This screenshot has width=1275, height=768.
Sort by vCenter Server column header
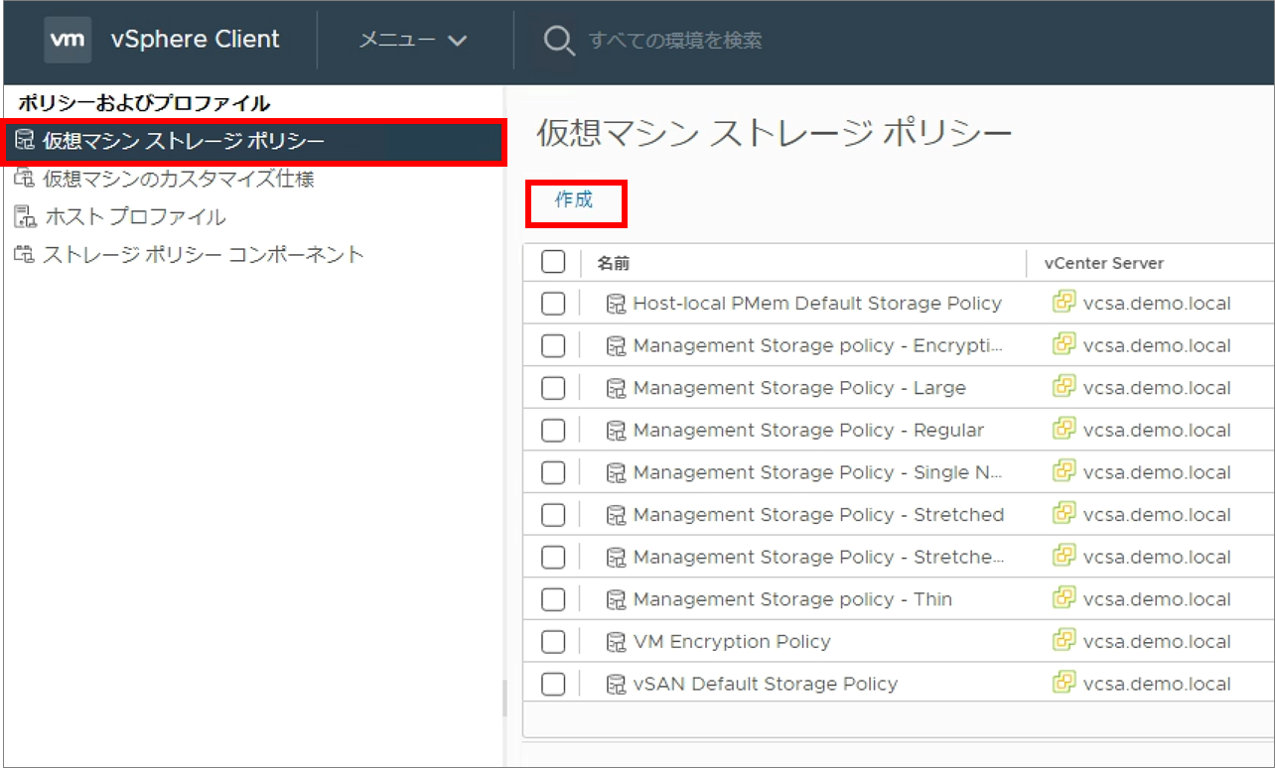(1104, 263)
